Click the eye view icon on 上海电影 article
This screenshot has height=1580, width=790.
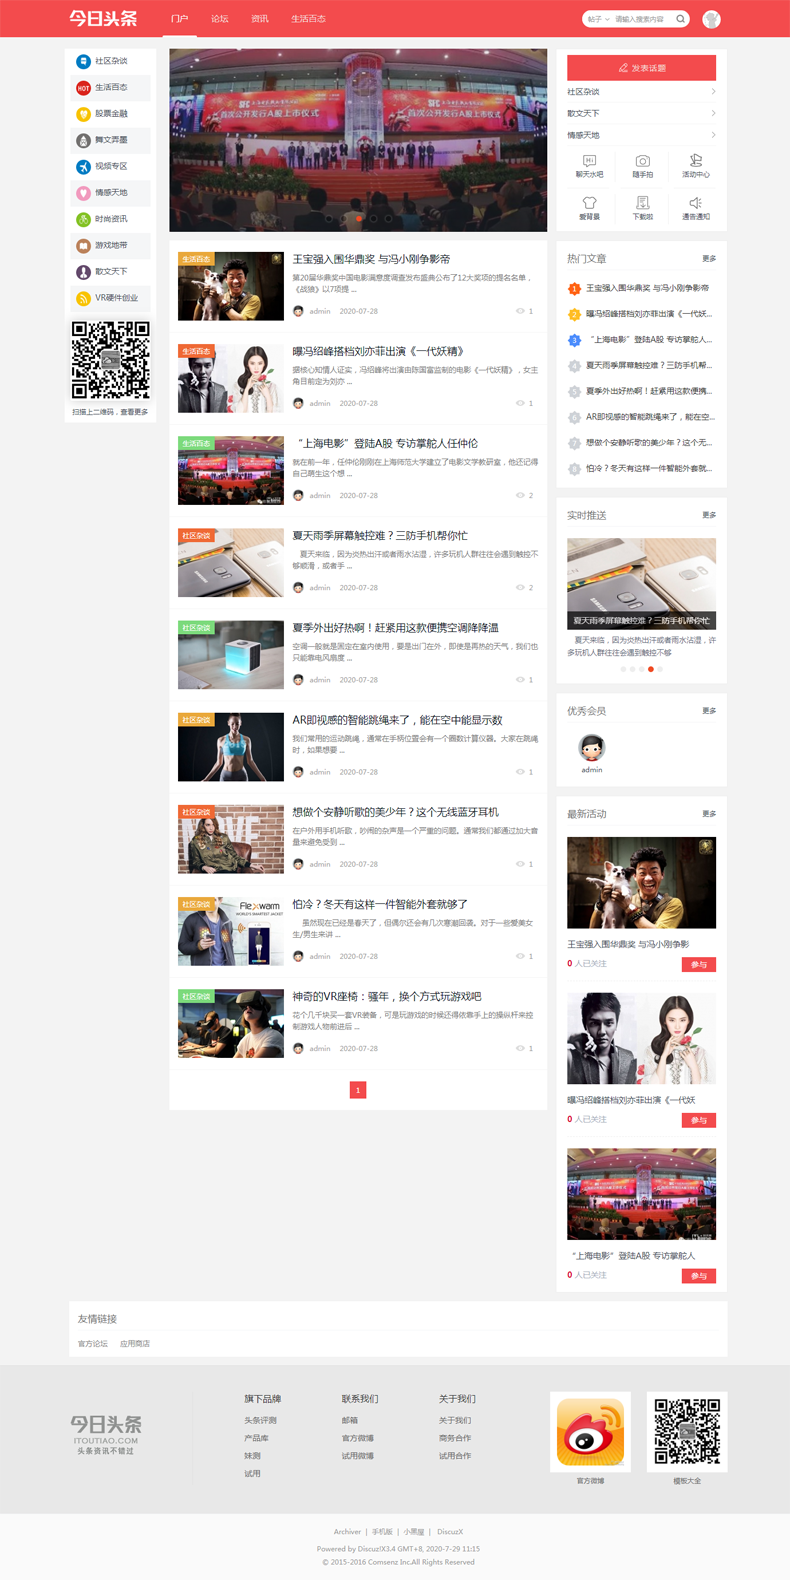(520, 495)
